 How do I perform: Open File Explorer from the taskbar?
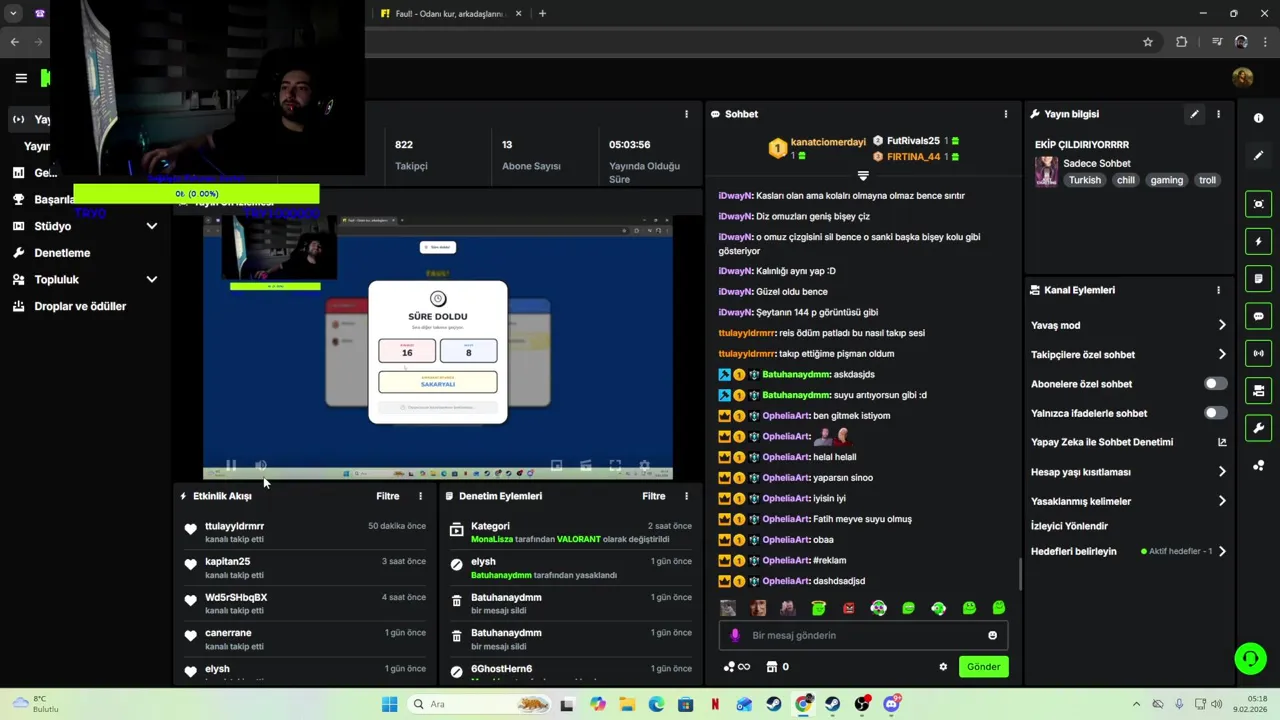[627, 704]
